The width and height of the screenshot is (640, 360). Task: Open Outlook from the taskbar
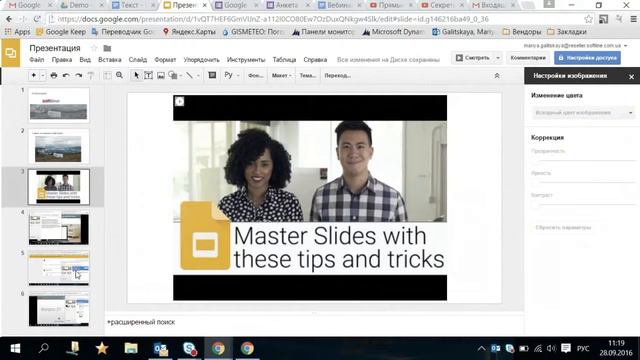coord(161,348)
